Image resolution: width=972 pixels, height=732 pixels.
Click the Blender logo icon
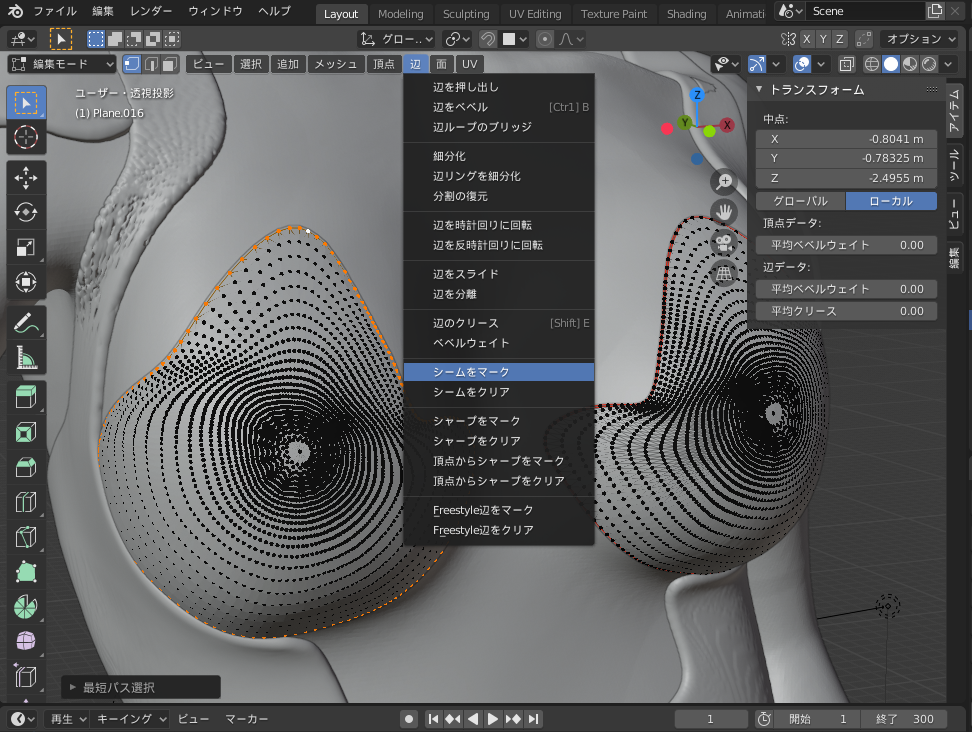click(x=15, y=11)
